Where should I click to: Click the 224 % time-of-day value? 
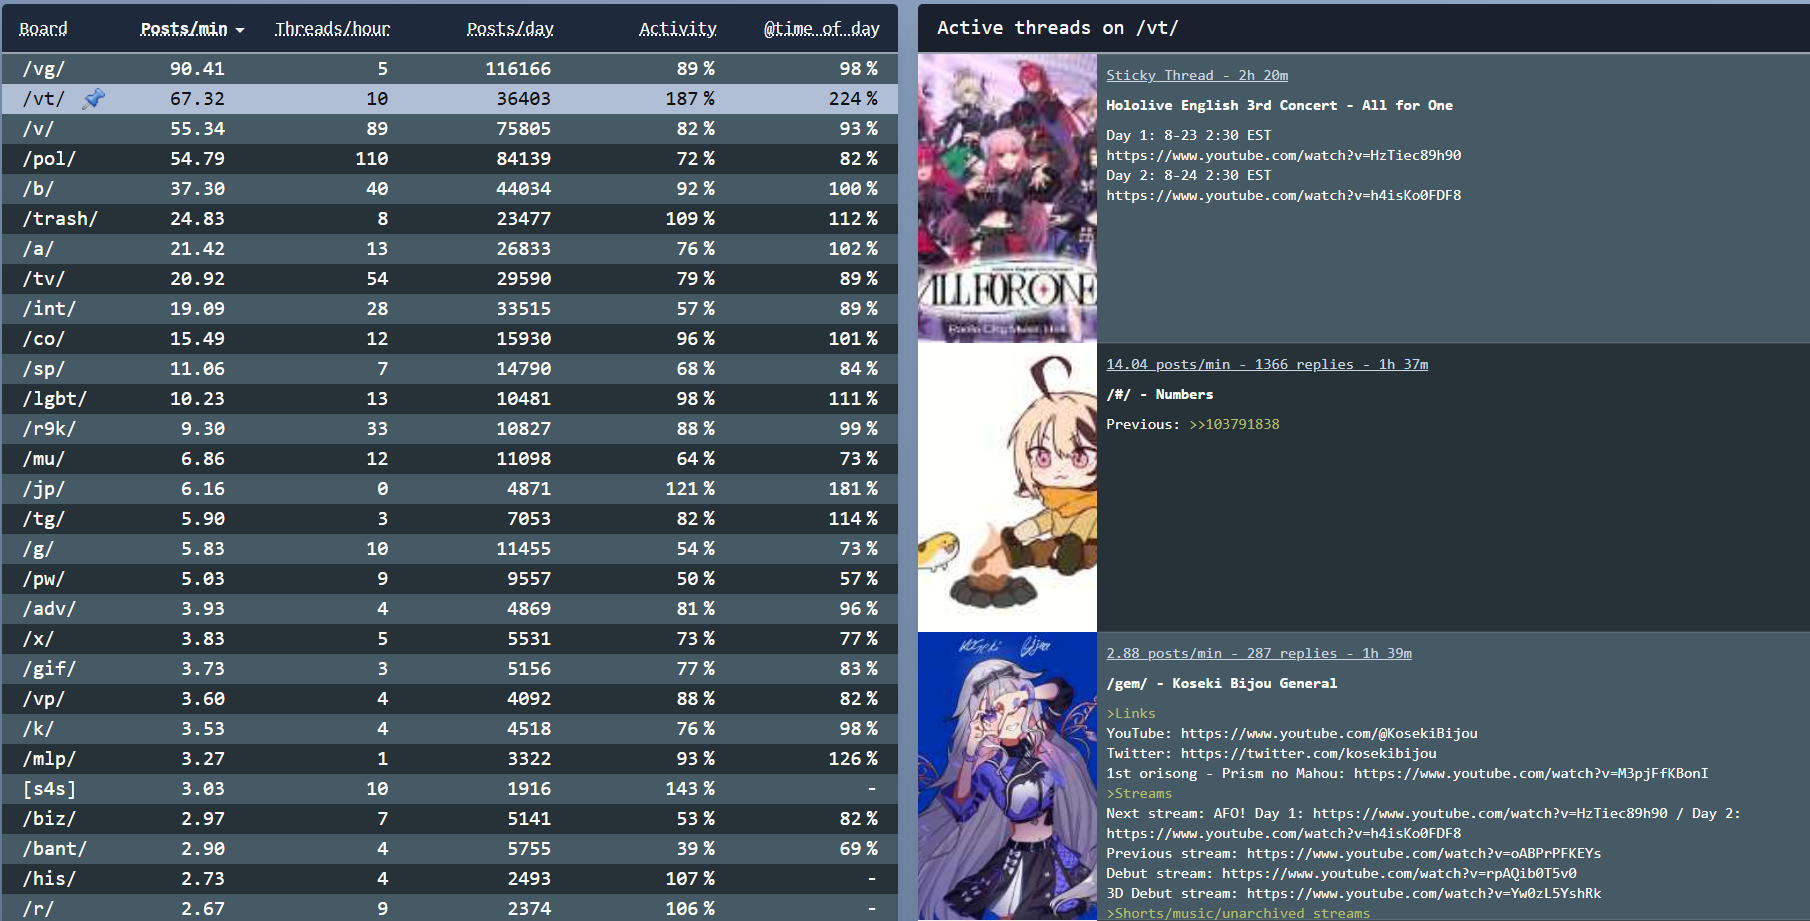point(853,98)
